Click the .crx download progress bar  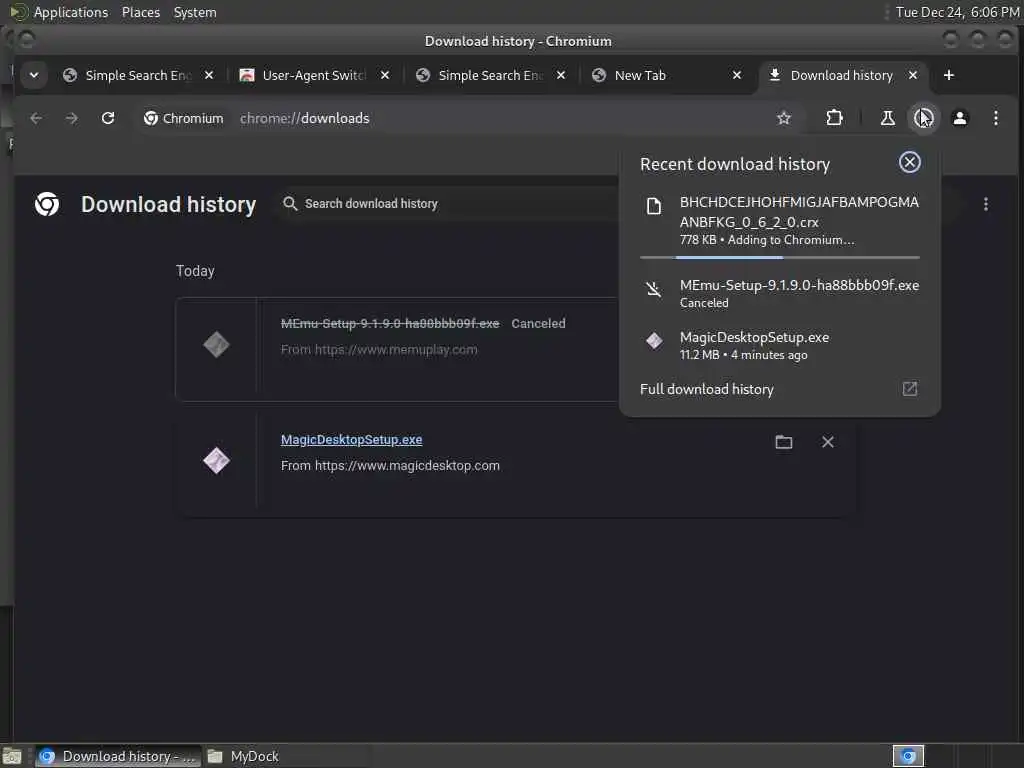click(x=780, y=257)
